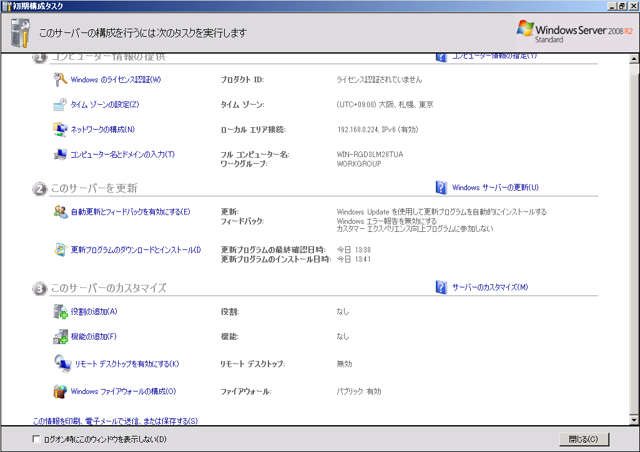This screenshot has width=640, height=452.
Task: Click the title bar system menu icon
Action: pos(6,6)
